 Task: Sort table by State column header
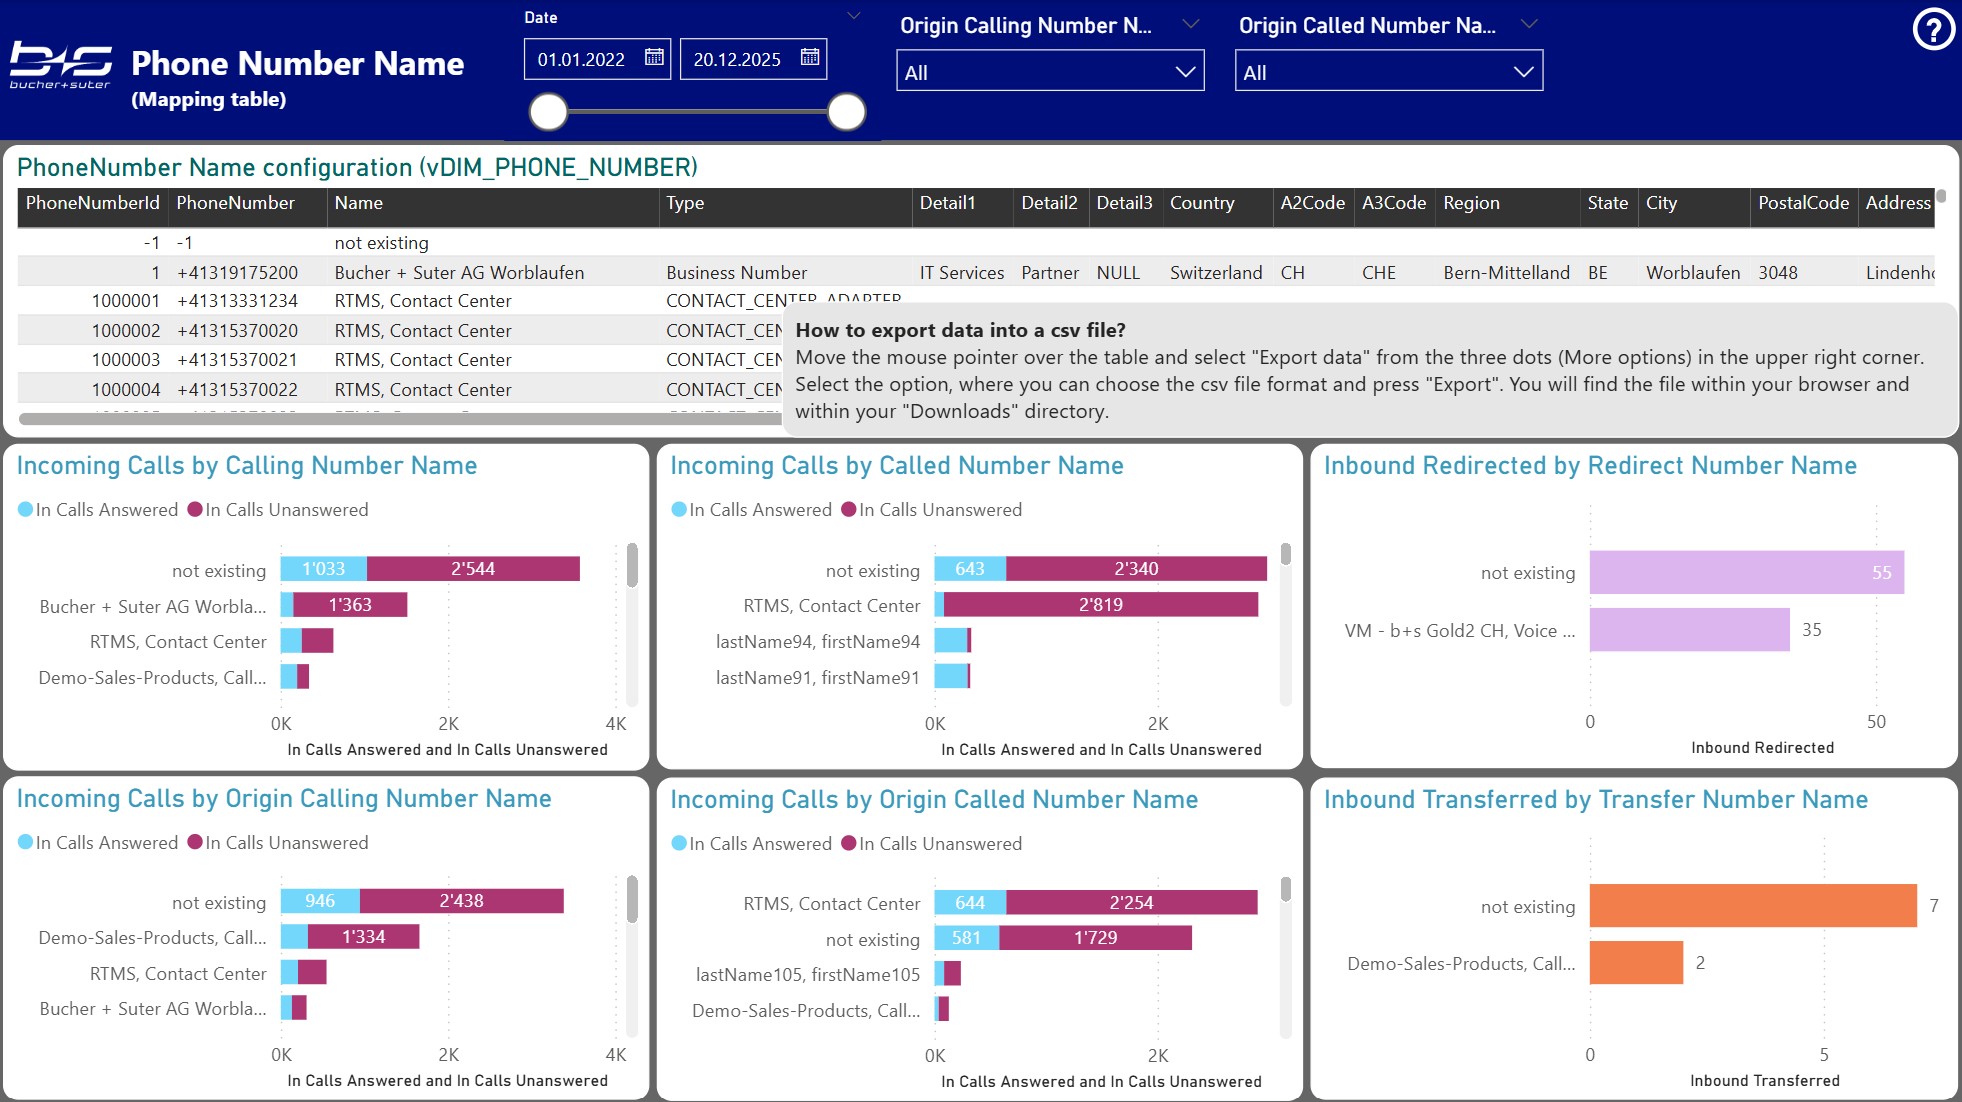[x=1607, y=203]
